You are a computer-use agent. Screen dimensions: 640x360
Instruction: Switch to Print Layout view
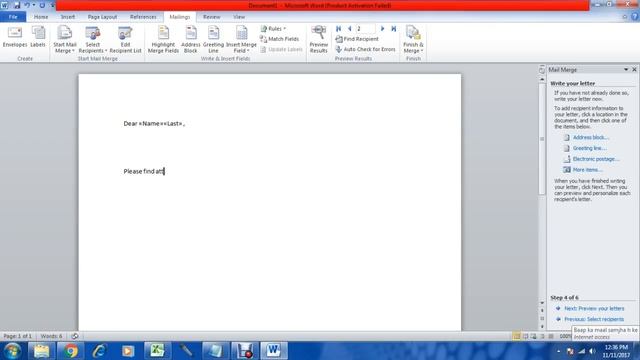point(516,336)
